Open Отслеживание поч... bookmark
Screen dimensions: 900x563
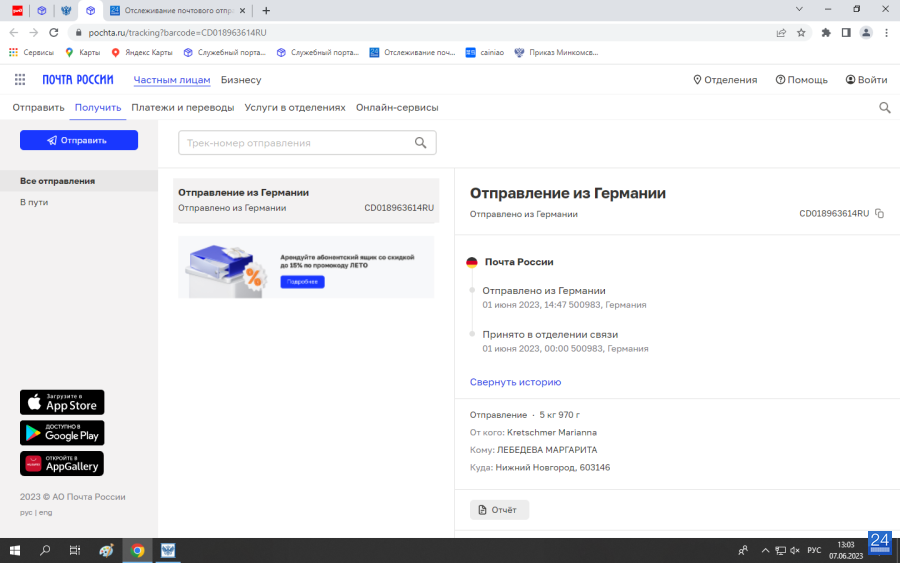click(x=412, y=52)
